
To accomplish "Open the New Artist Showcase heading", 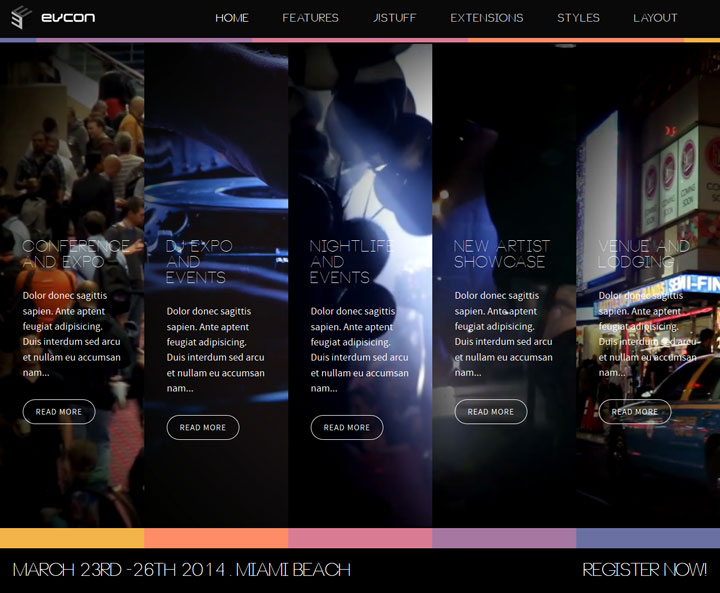I will (502, 254).
